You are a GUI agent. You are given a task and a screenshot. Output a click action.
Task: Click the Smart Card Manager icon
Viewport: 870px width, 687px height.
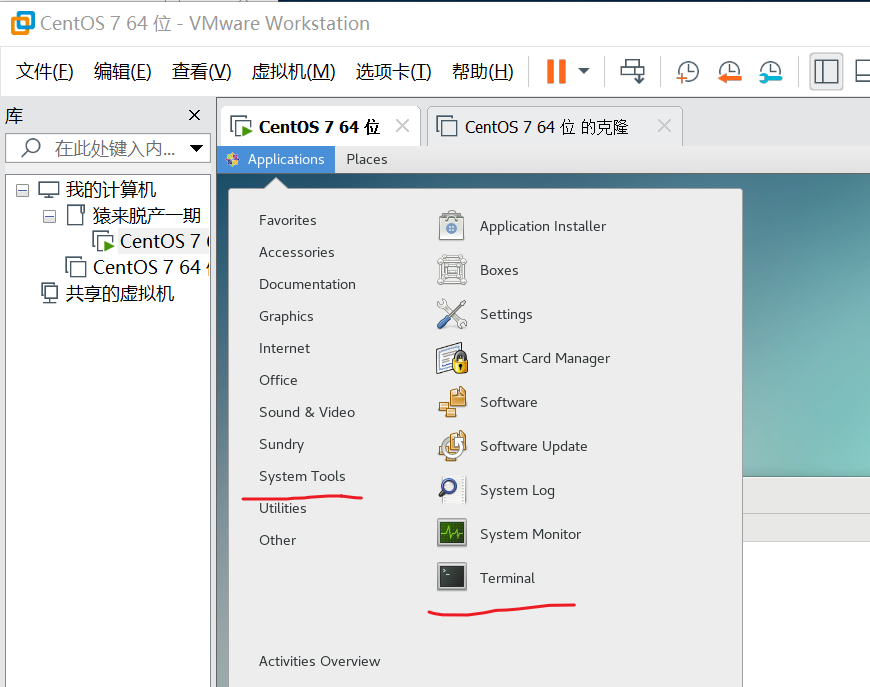tap(452, 358)
